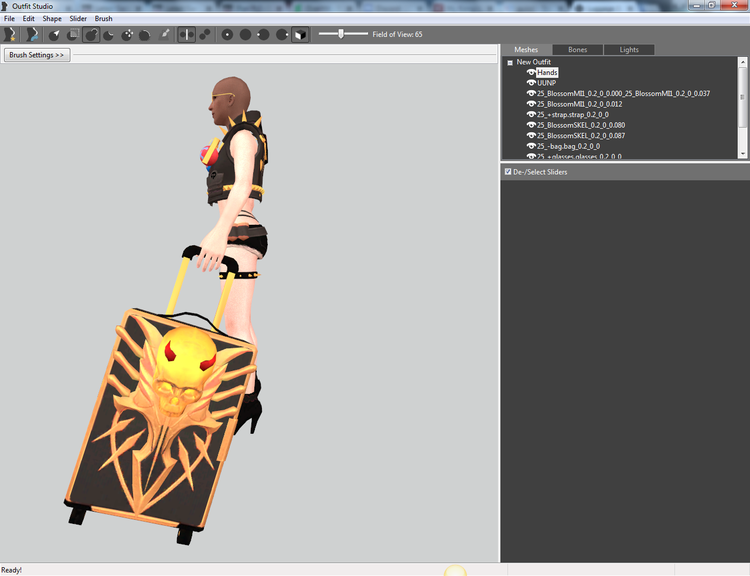Select the New Outfit root label
Viewport: 750px width, 576px height.
pyautogui.click(x=533, y=62)
